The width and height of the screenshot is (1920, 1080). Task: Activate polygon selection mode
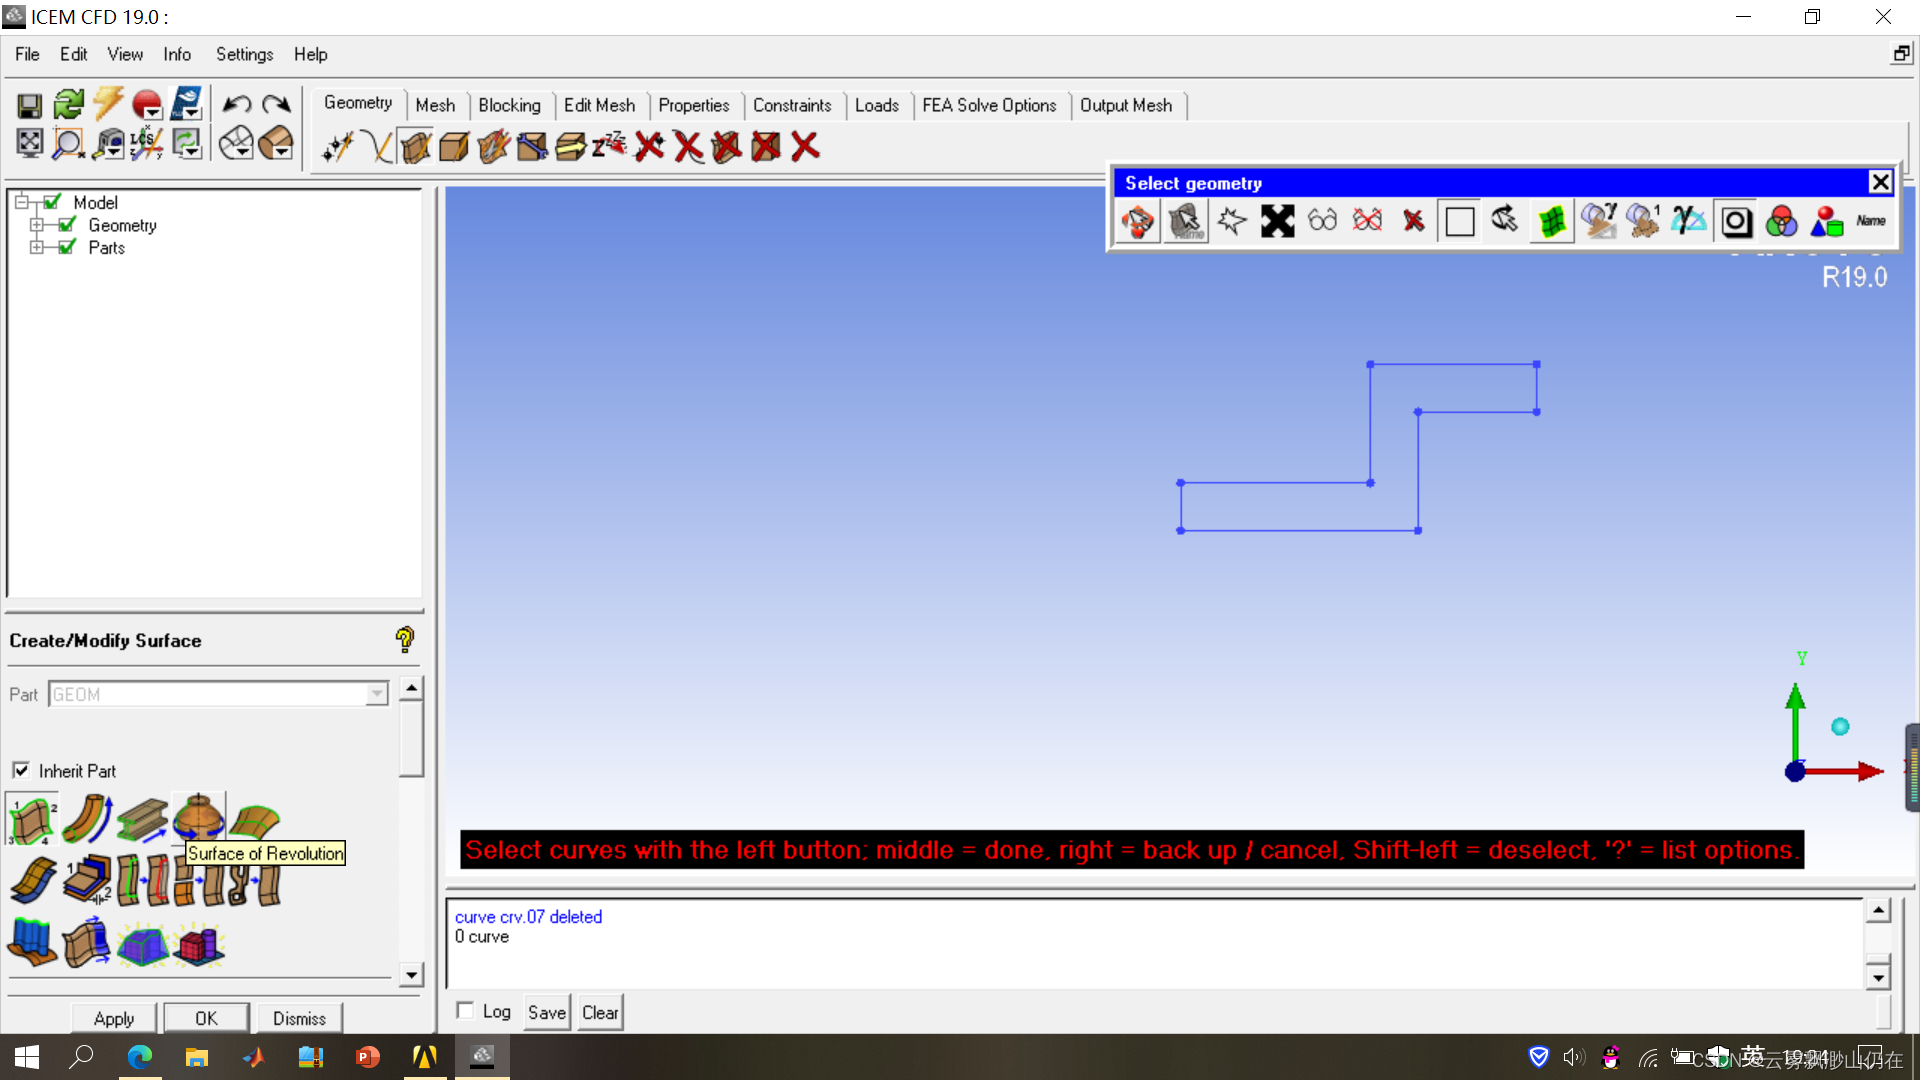(1232, 221)
